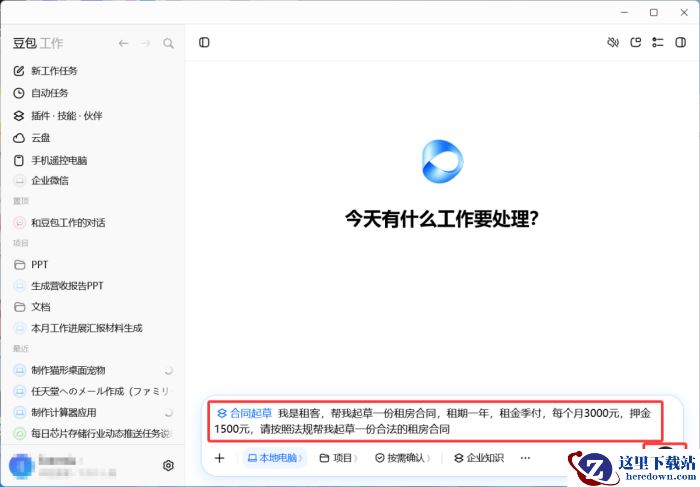
Task: Click the loading spinner on 制作猫形桌面宠物
Action: point(169,370)
